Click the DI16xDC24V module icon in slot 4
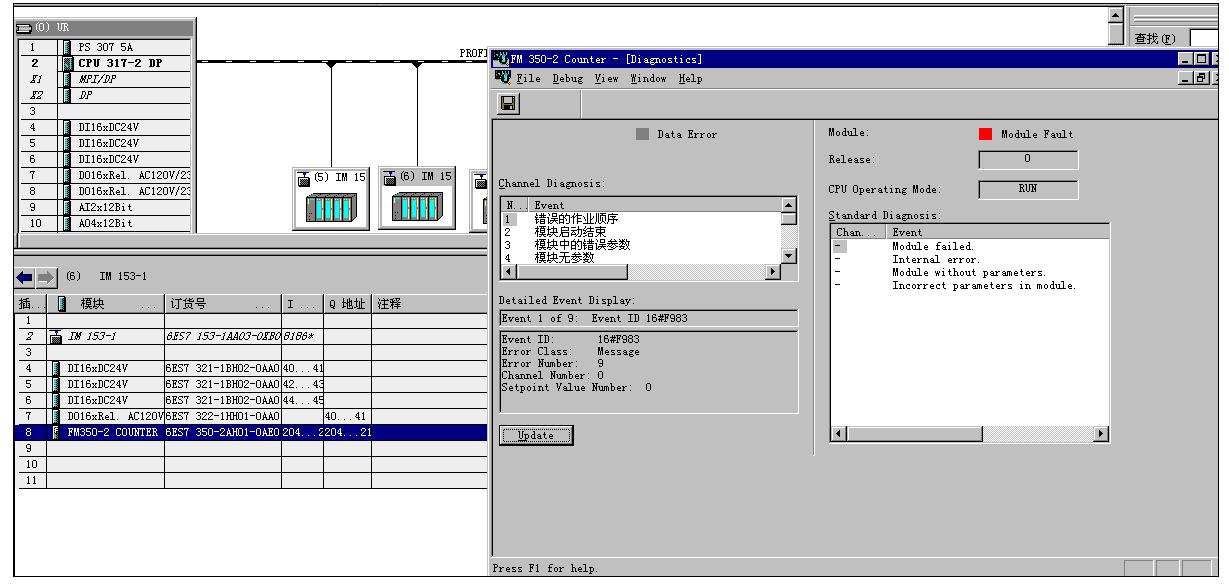This screenshot has width=1229, height=584. pyautogui.click(x=56, y=369)
